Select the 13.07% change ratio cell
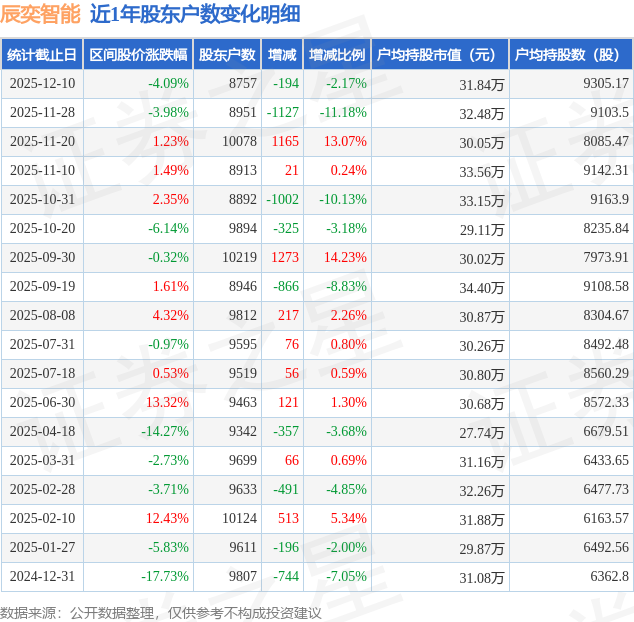This screenshot has height=622, width=634. point(345,142)
